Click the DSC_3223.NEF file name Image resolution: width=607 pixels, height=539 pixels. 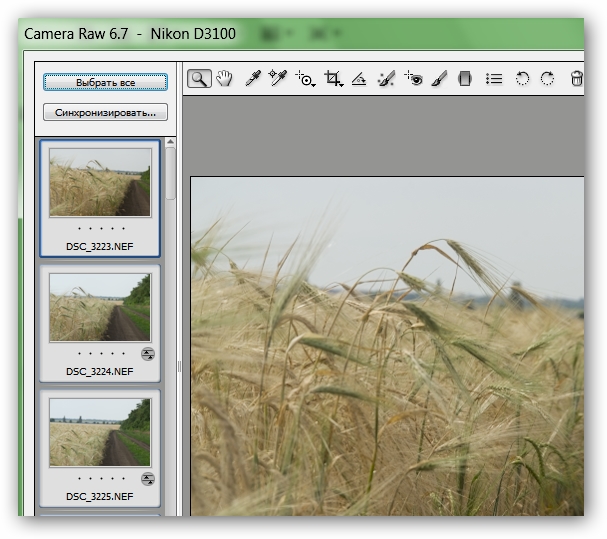[x=100, y=247]
